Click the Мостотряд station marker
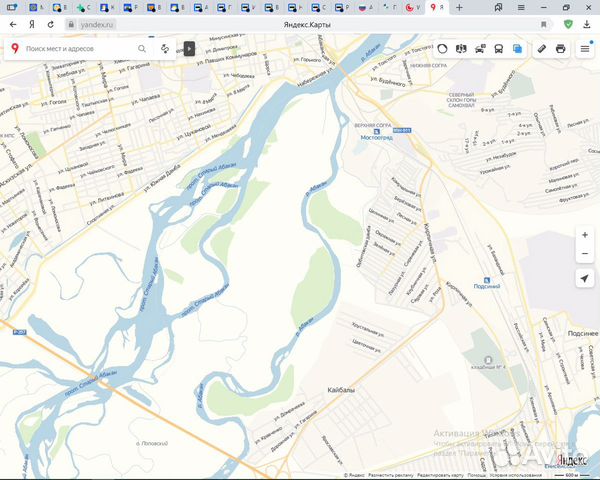The image size is (600, 480). pos(377,135)
